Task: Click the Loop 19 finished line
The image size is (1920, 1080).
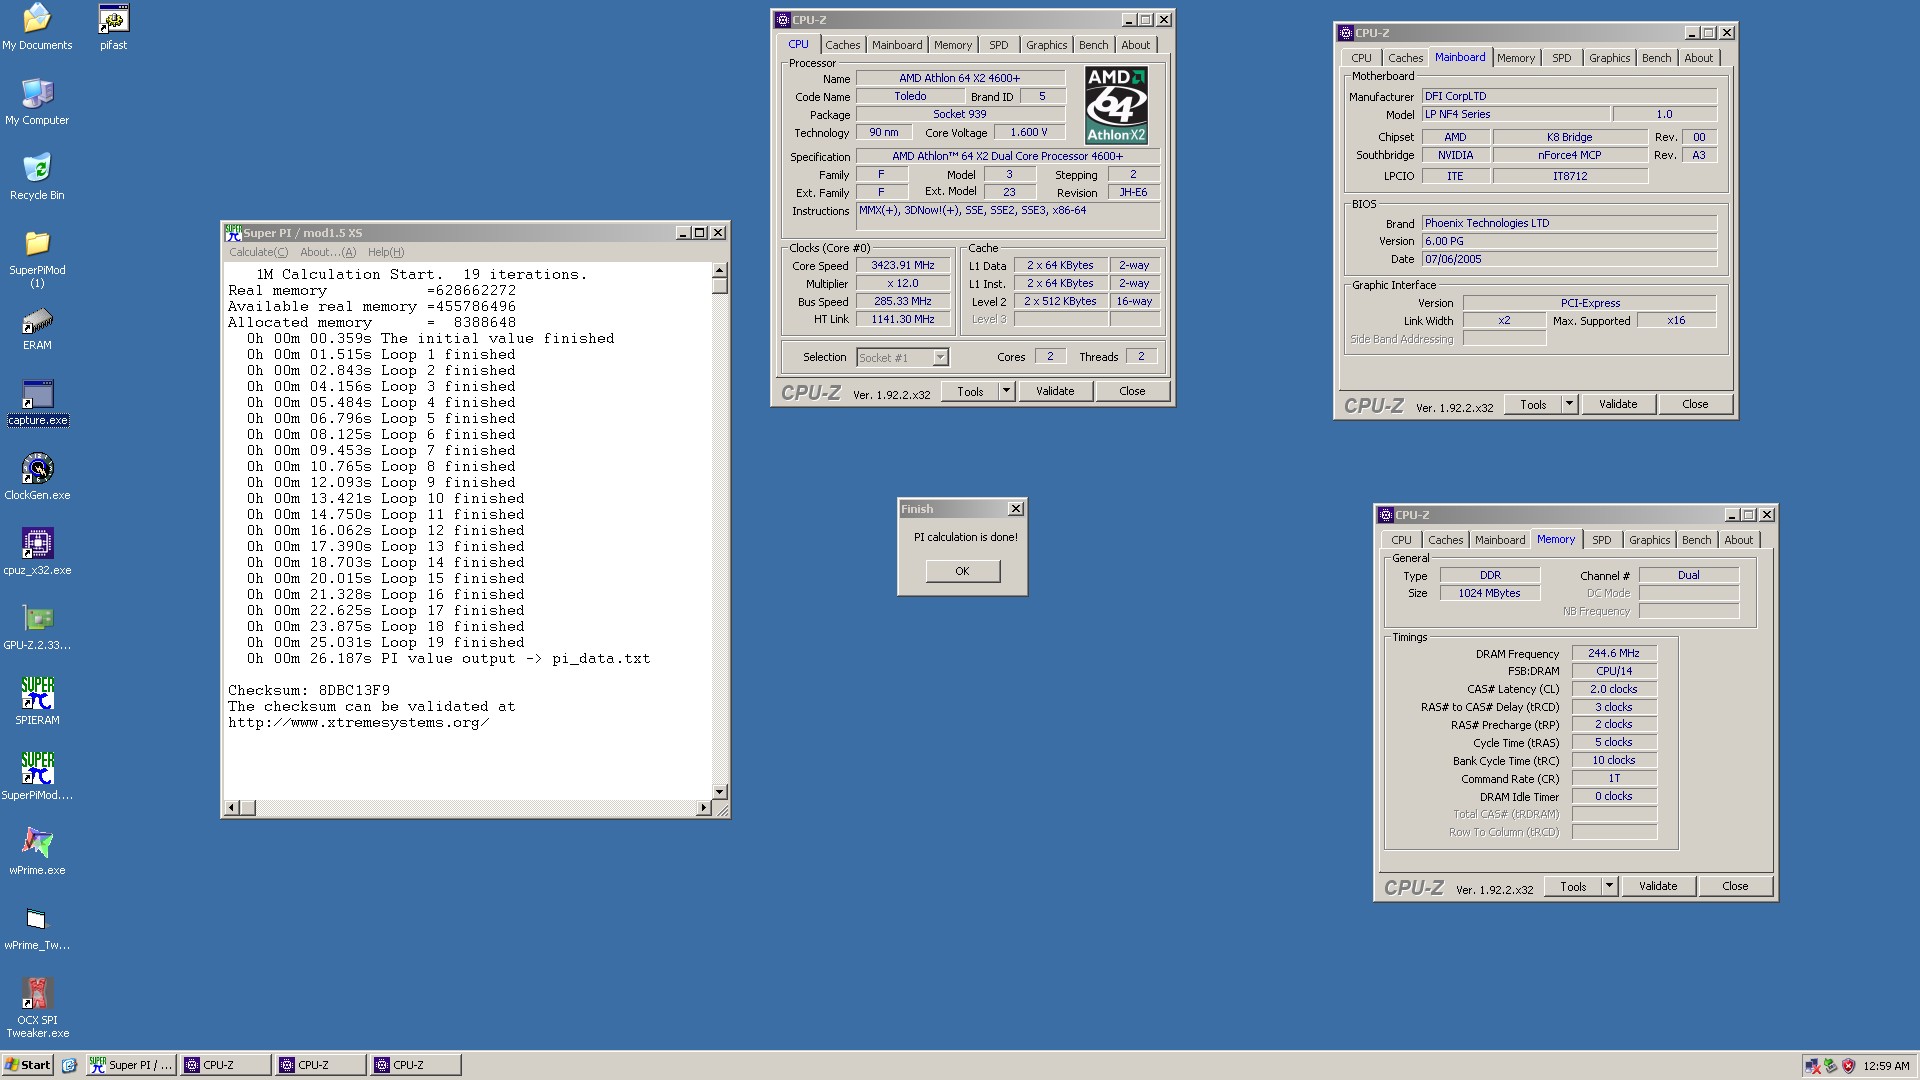Action: [x=386, y=643]
